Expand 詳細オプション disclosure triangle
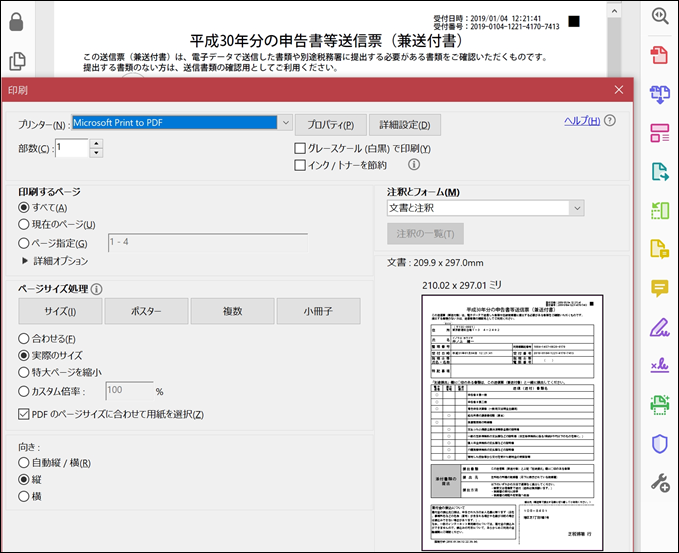 point(25,261)
